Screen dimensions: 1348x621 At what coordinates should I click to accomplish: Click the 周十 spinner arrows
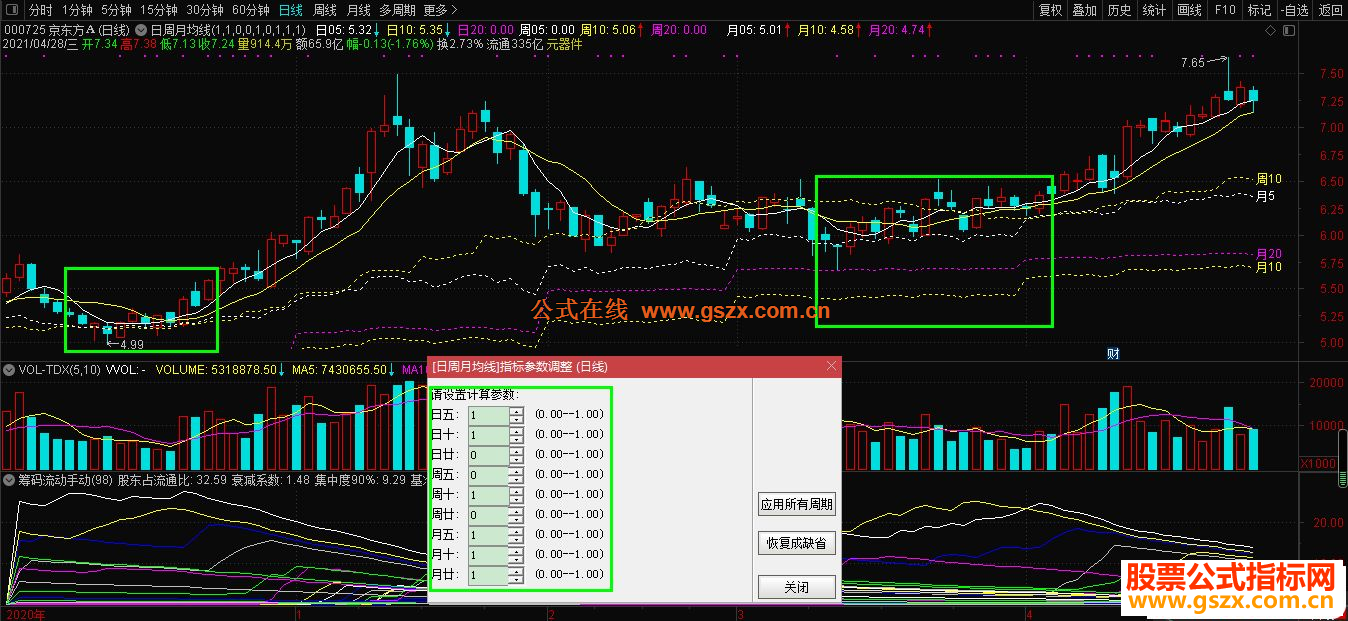click(516, 495)
